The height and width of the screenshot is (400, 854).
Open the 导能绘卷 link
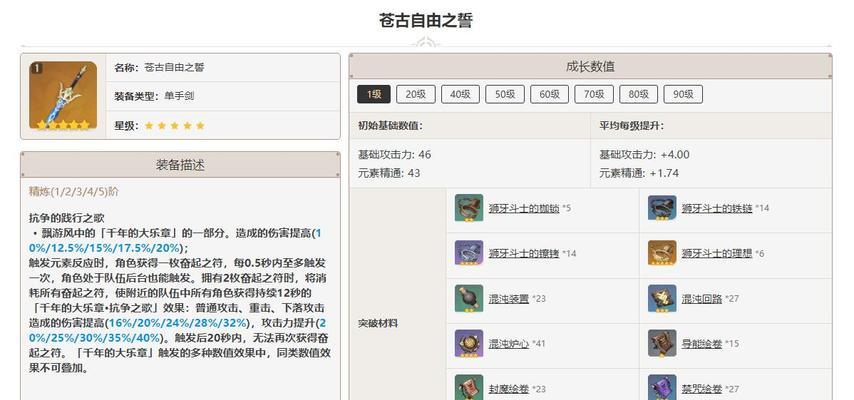(702, 344)
